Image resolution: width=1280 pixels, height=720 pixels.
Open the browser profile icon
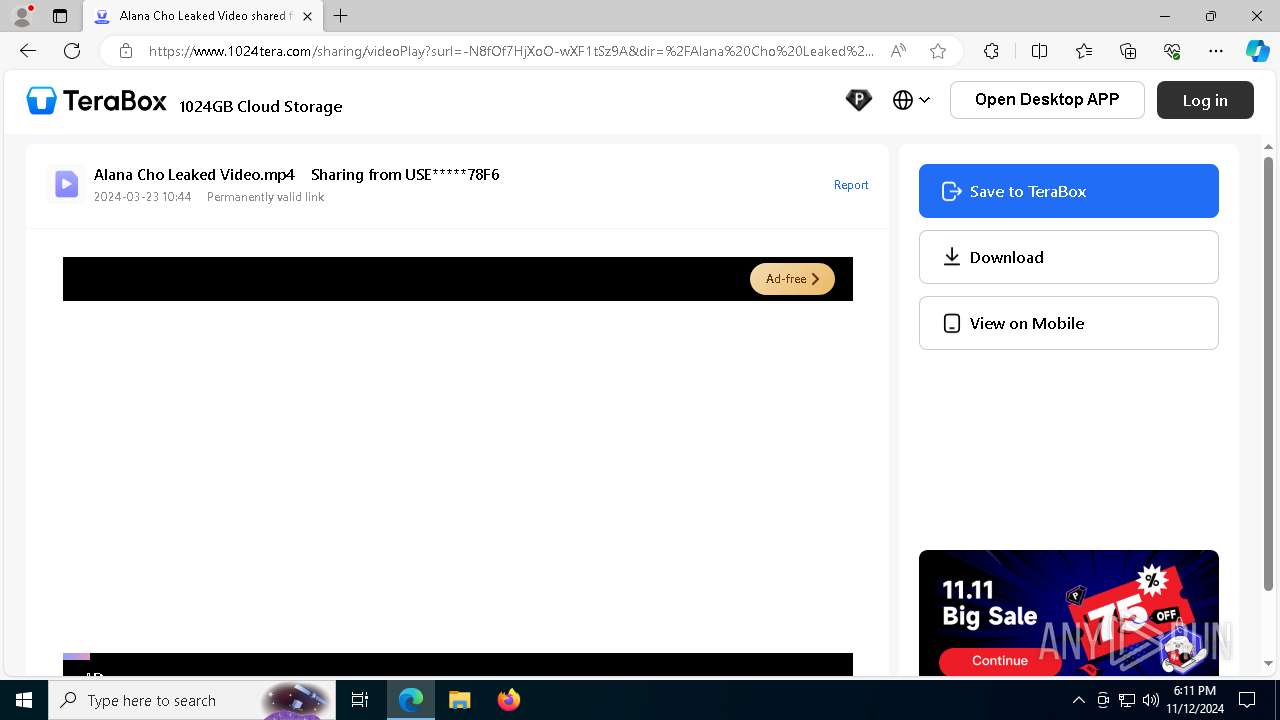coord(22,16)
